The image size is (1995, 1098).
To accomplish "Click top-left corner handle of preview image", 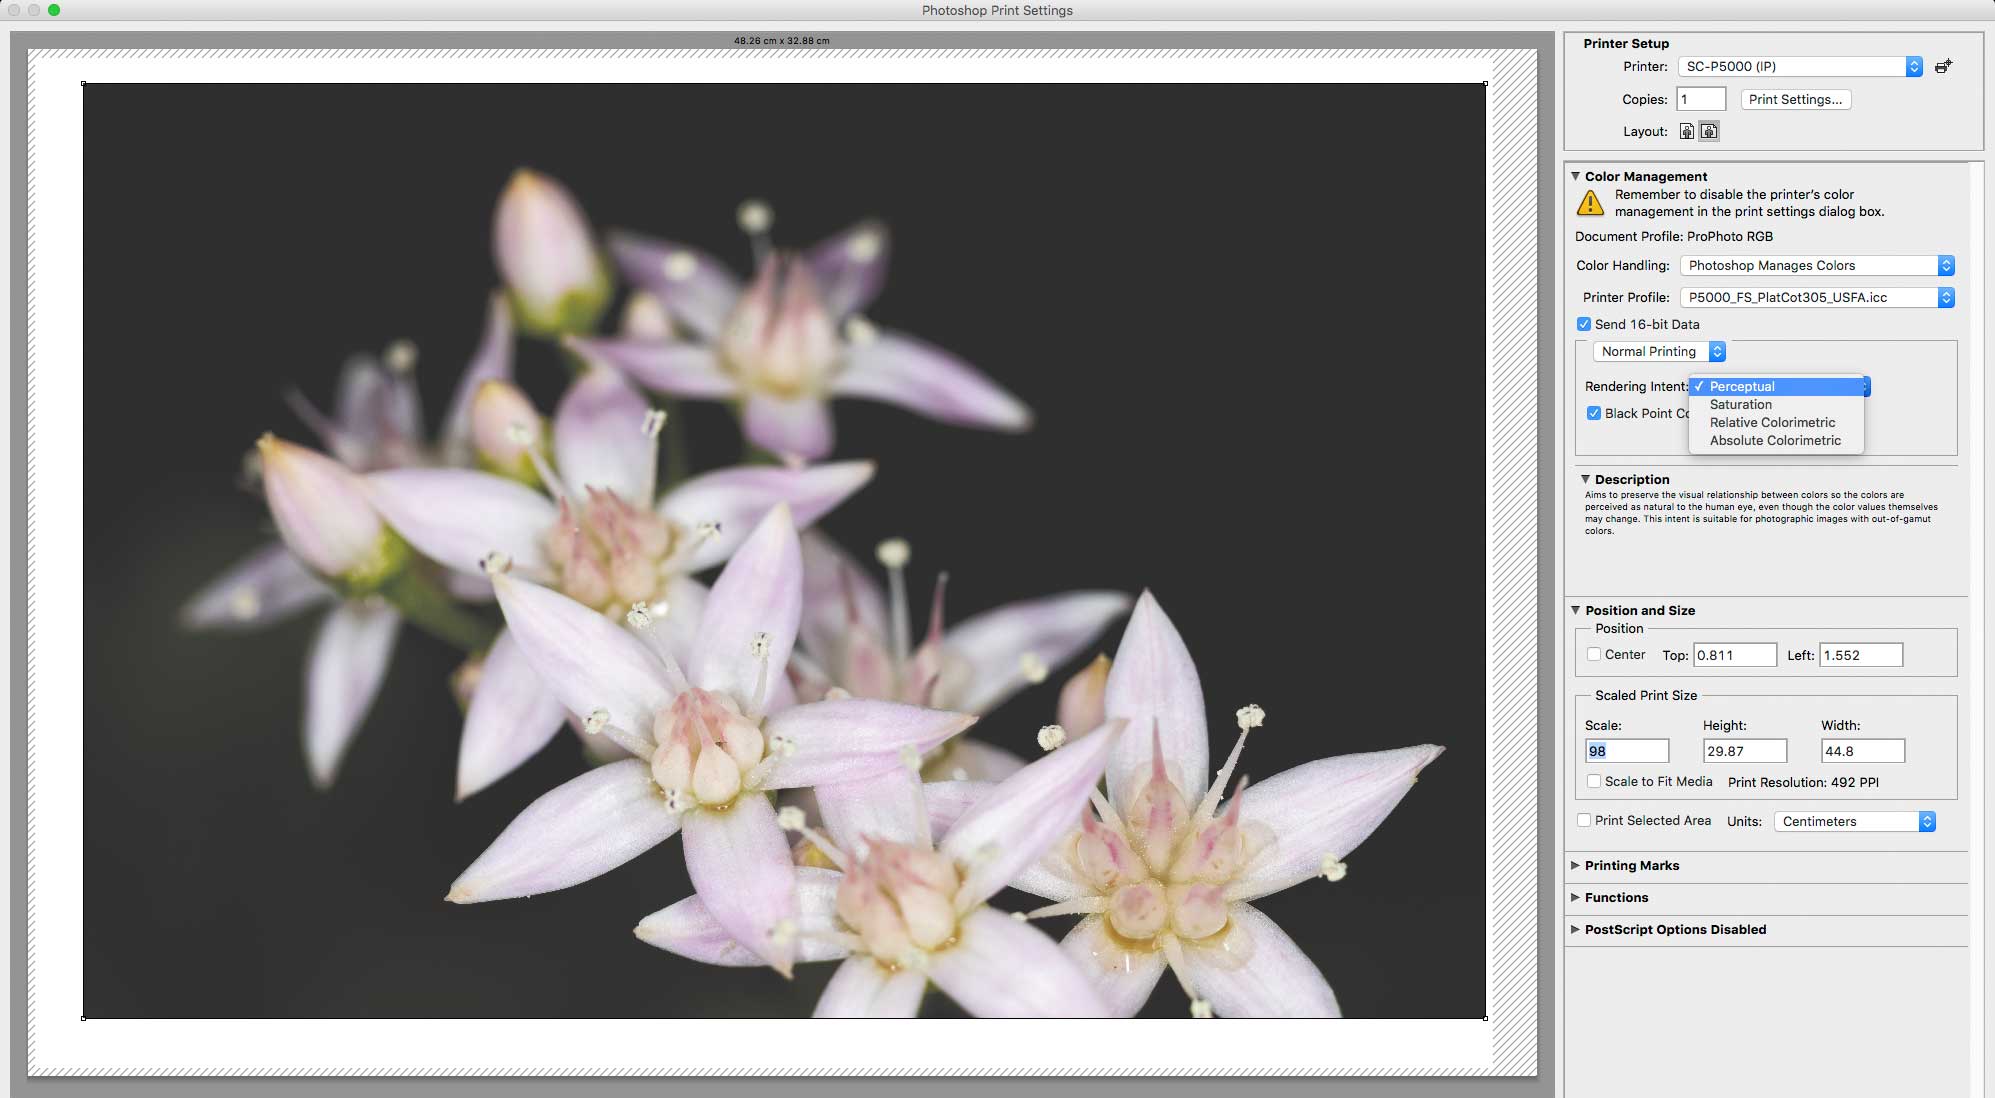I will 83,83.
